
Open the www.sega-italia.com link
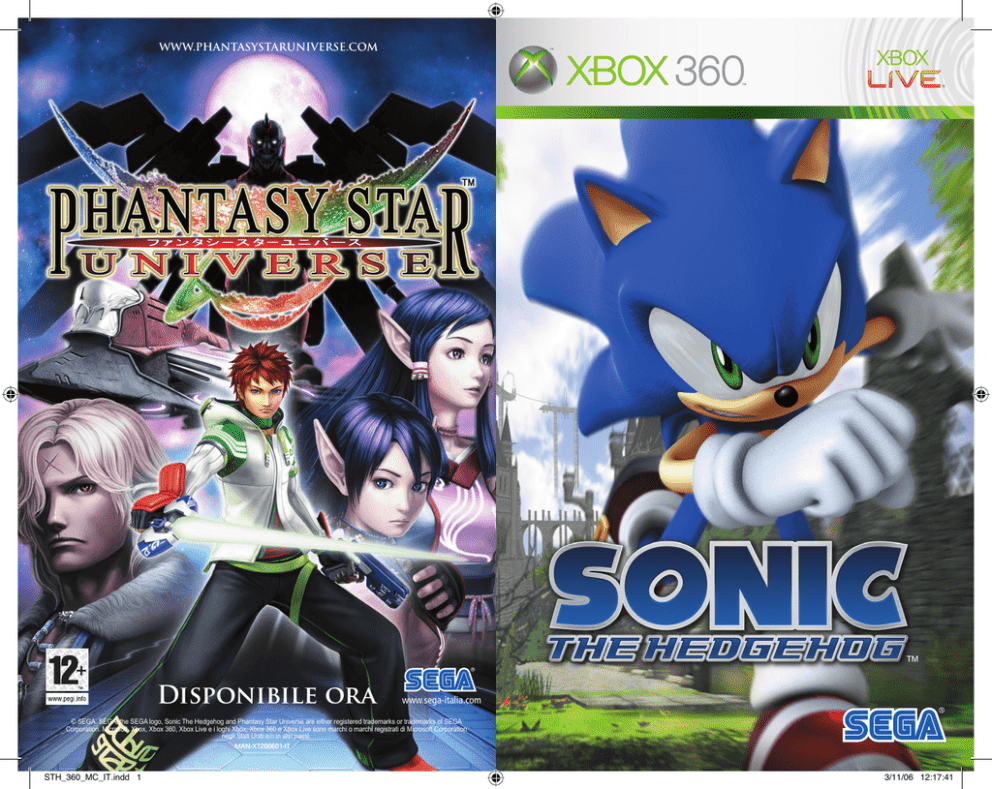[441, 700]
